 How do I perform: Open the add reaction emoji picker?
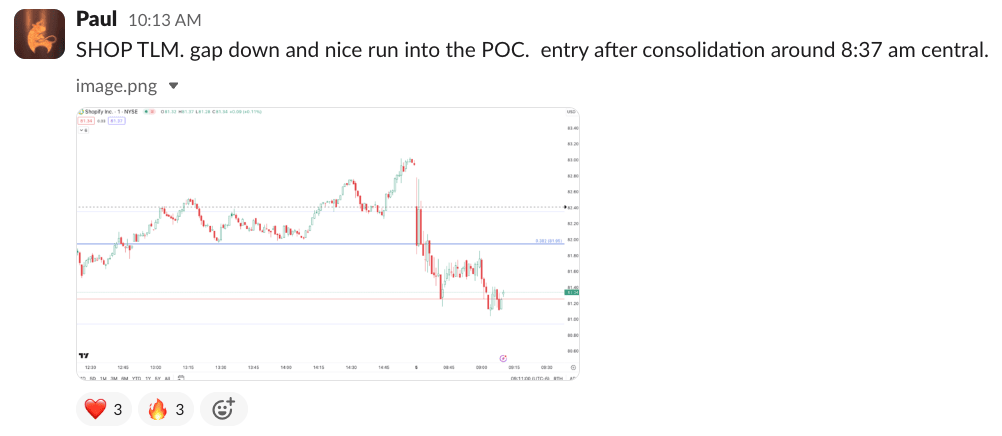click(x=223, y=408)
